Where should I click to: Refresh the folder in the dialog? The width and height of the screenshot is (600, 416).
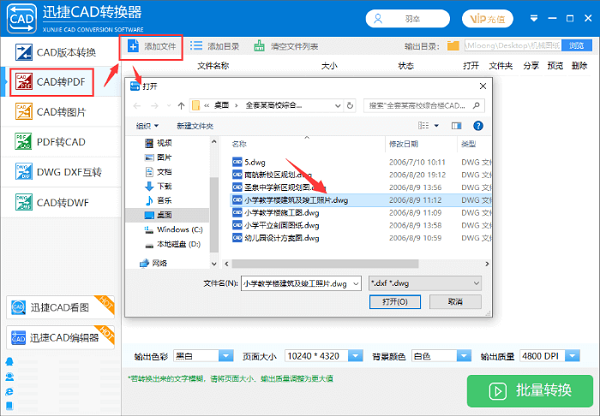click(350, 106)
